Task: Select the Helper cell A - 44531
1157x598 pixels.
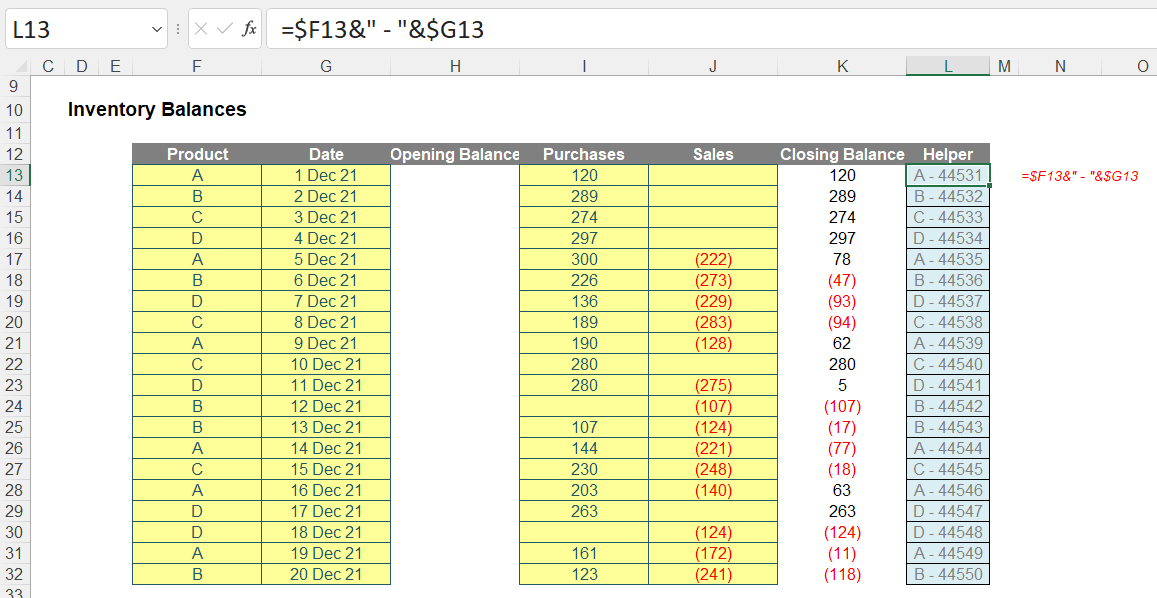Action: (947, 175)
